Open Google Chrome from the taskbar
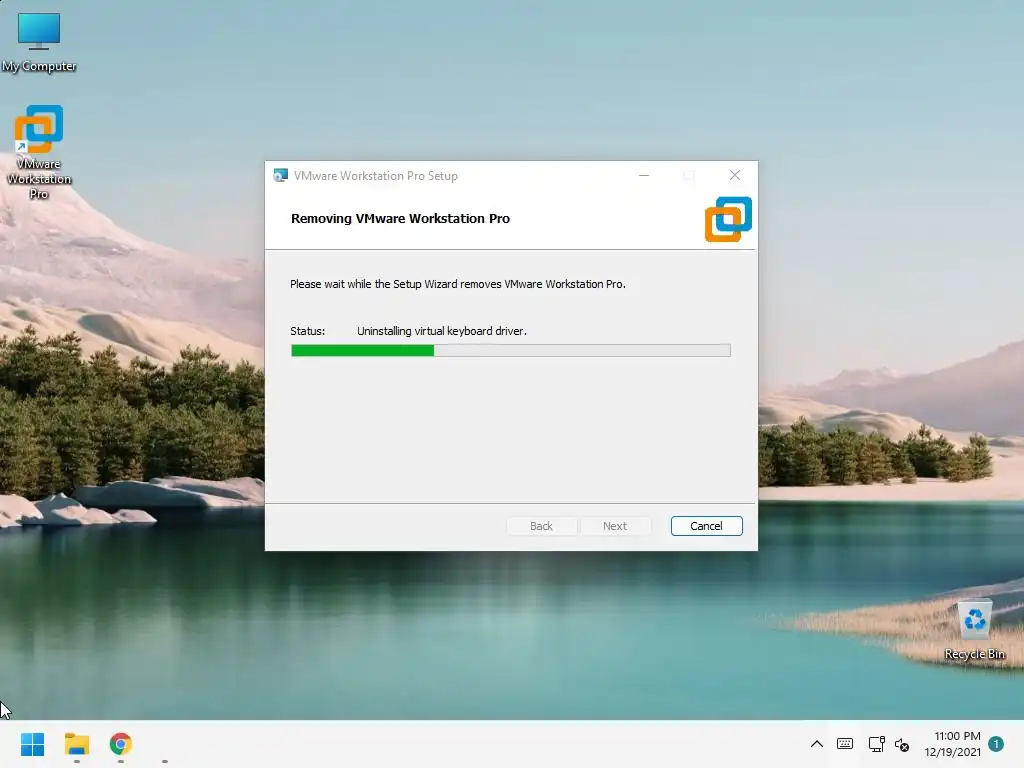The width and height of the screenshot is (1024, 768). [121, 744]
